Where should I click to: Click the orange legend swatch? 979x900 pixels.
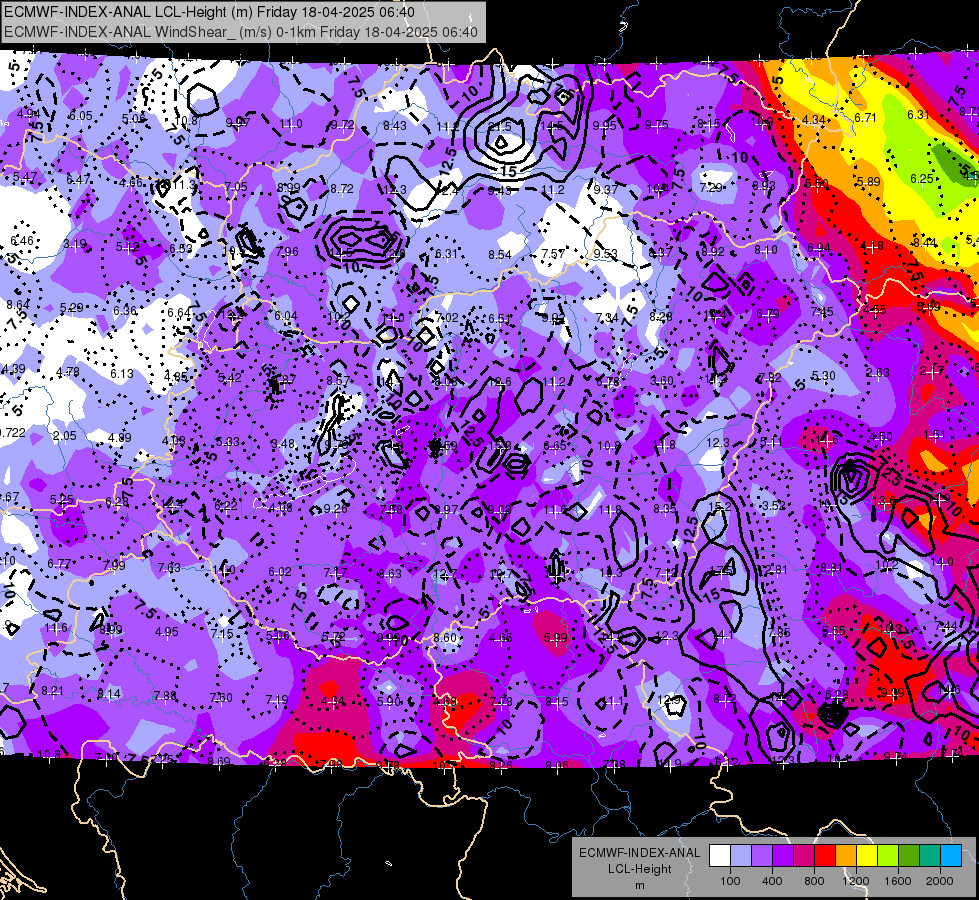click(x=846, y=856)
